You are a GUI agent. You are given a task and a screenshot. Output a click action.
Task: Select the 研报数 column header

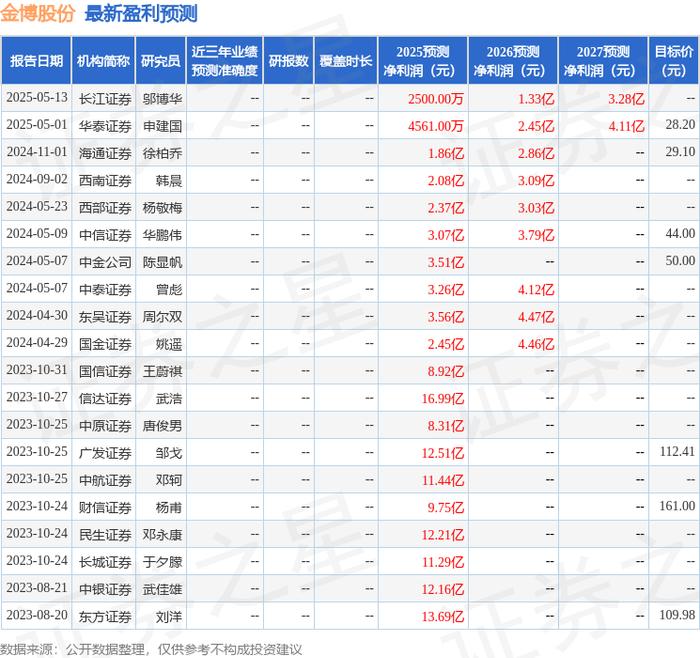pos(288,61)
